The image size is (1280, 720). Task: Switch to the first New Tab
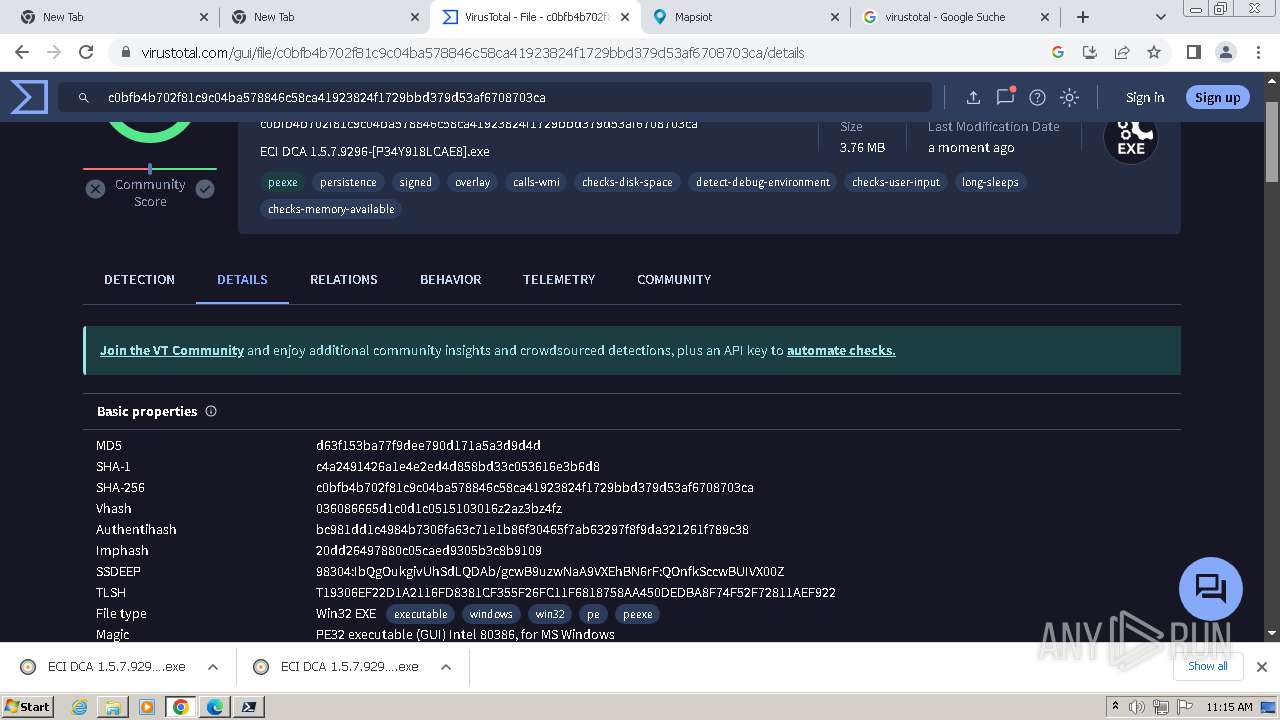coord(113,17)
